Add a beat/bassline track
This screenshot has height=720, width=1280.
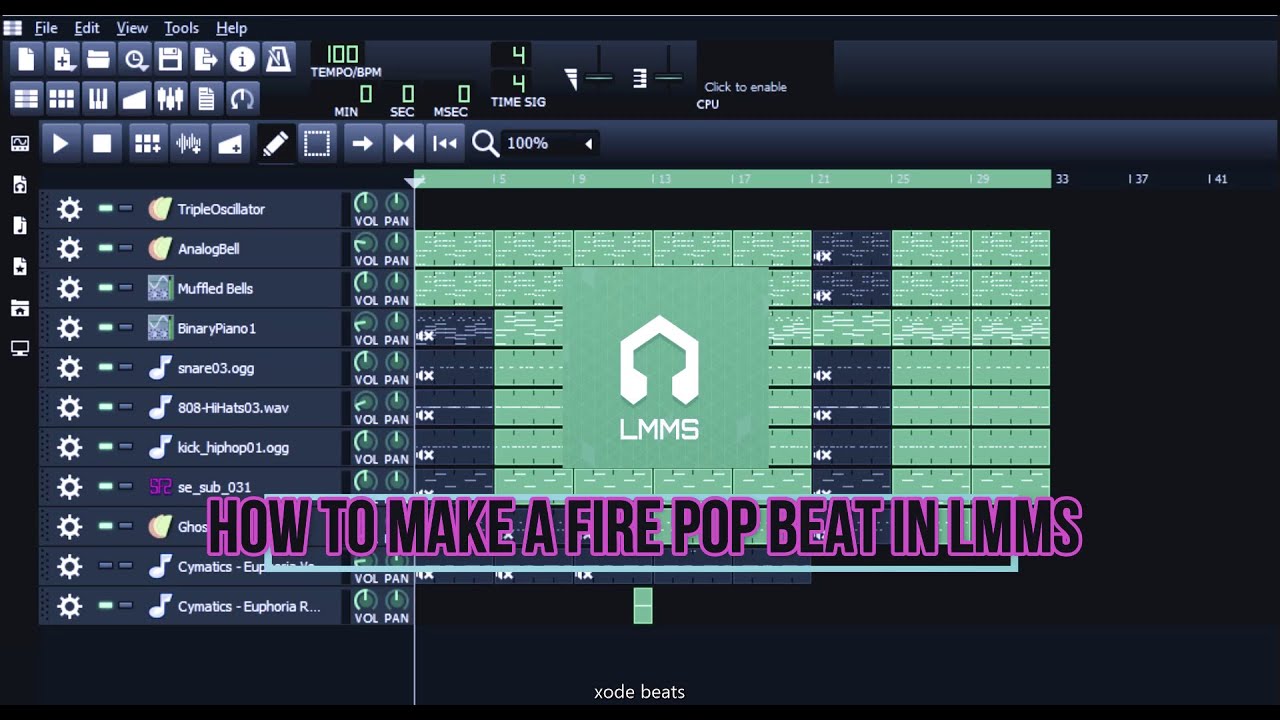(x=147, y=144)
